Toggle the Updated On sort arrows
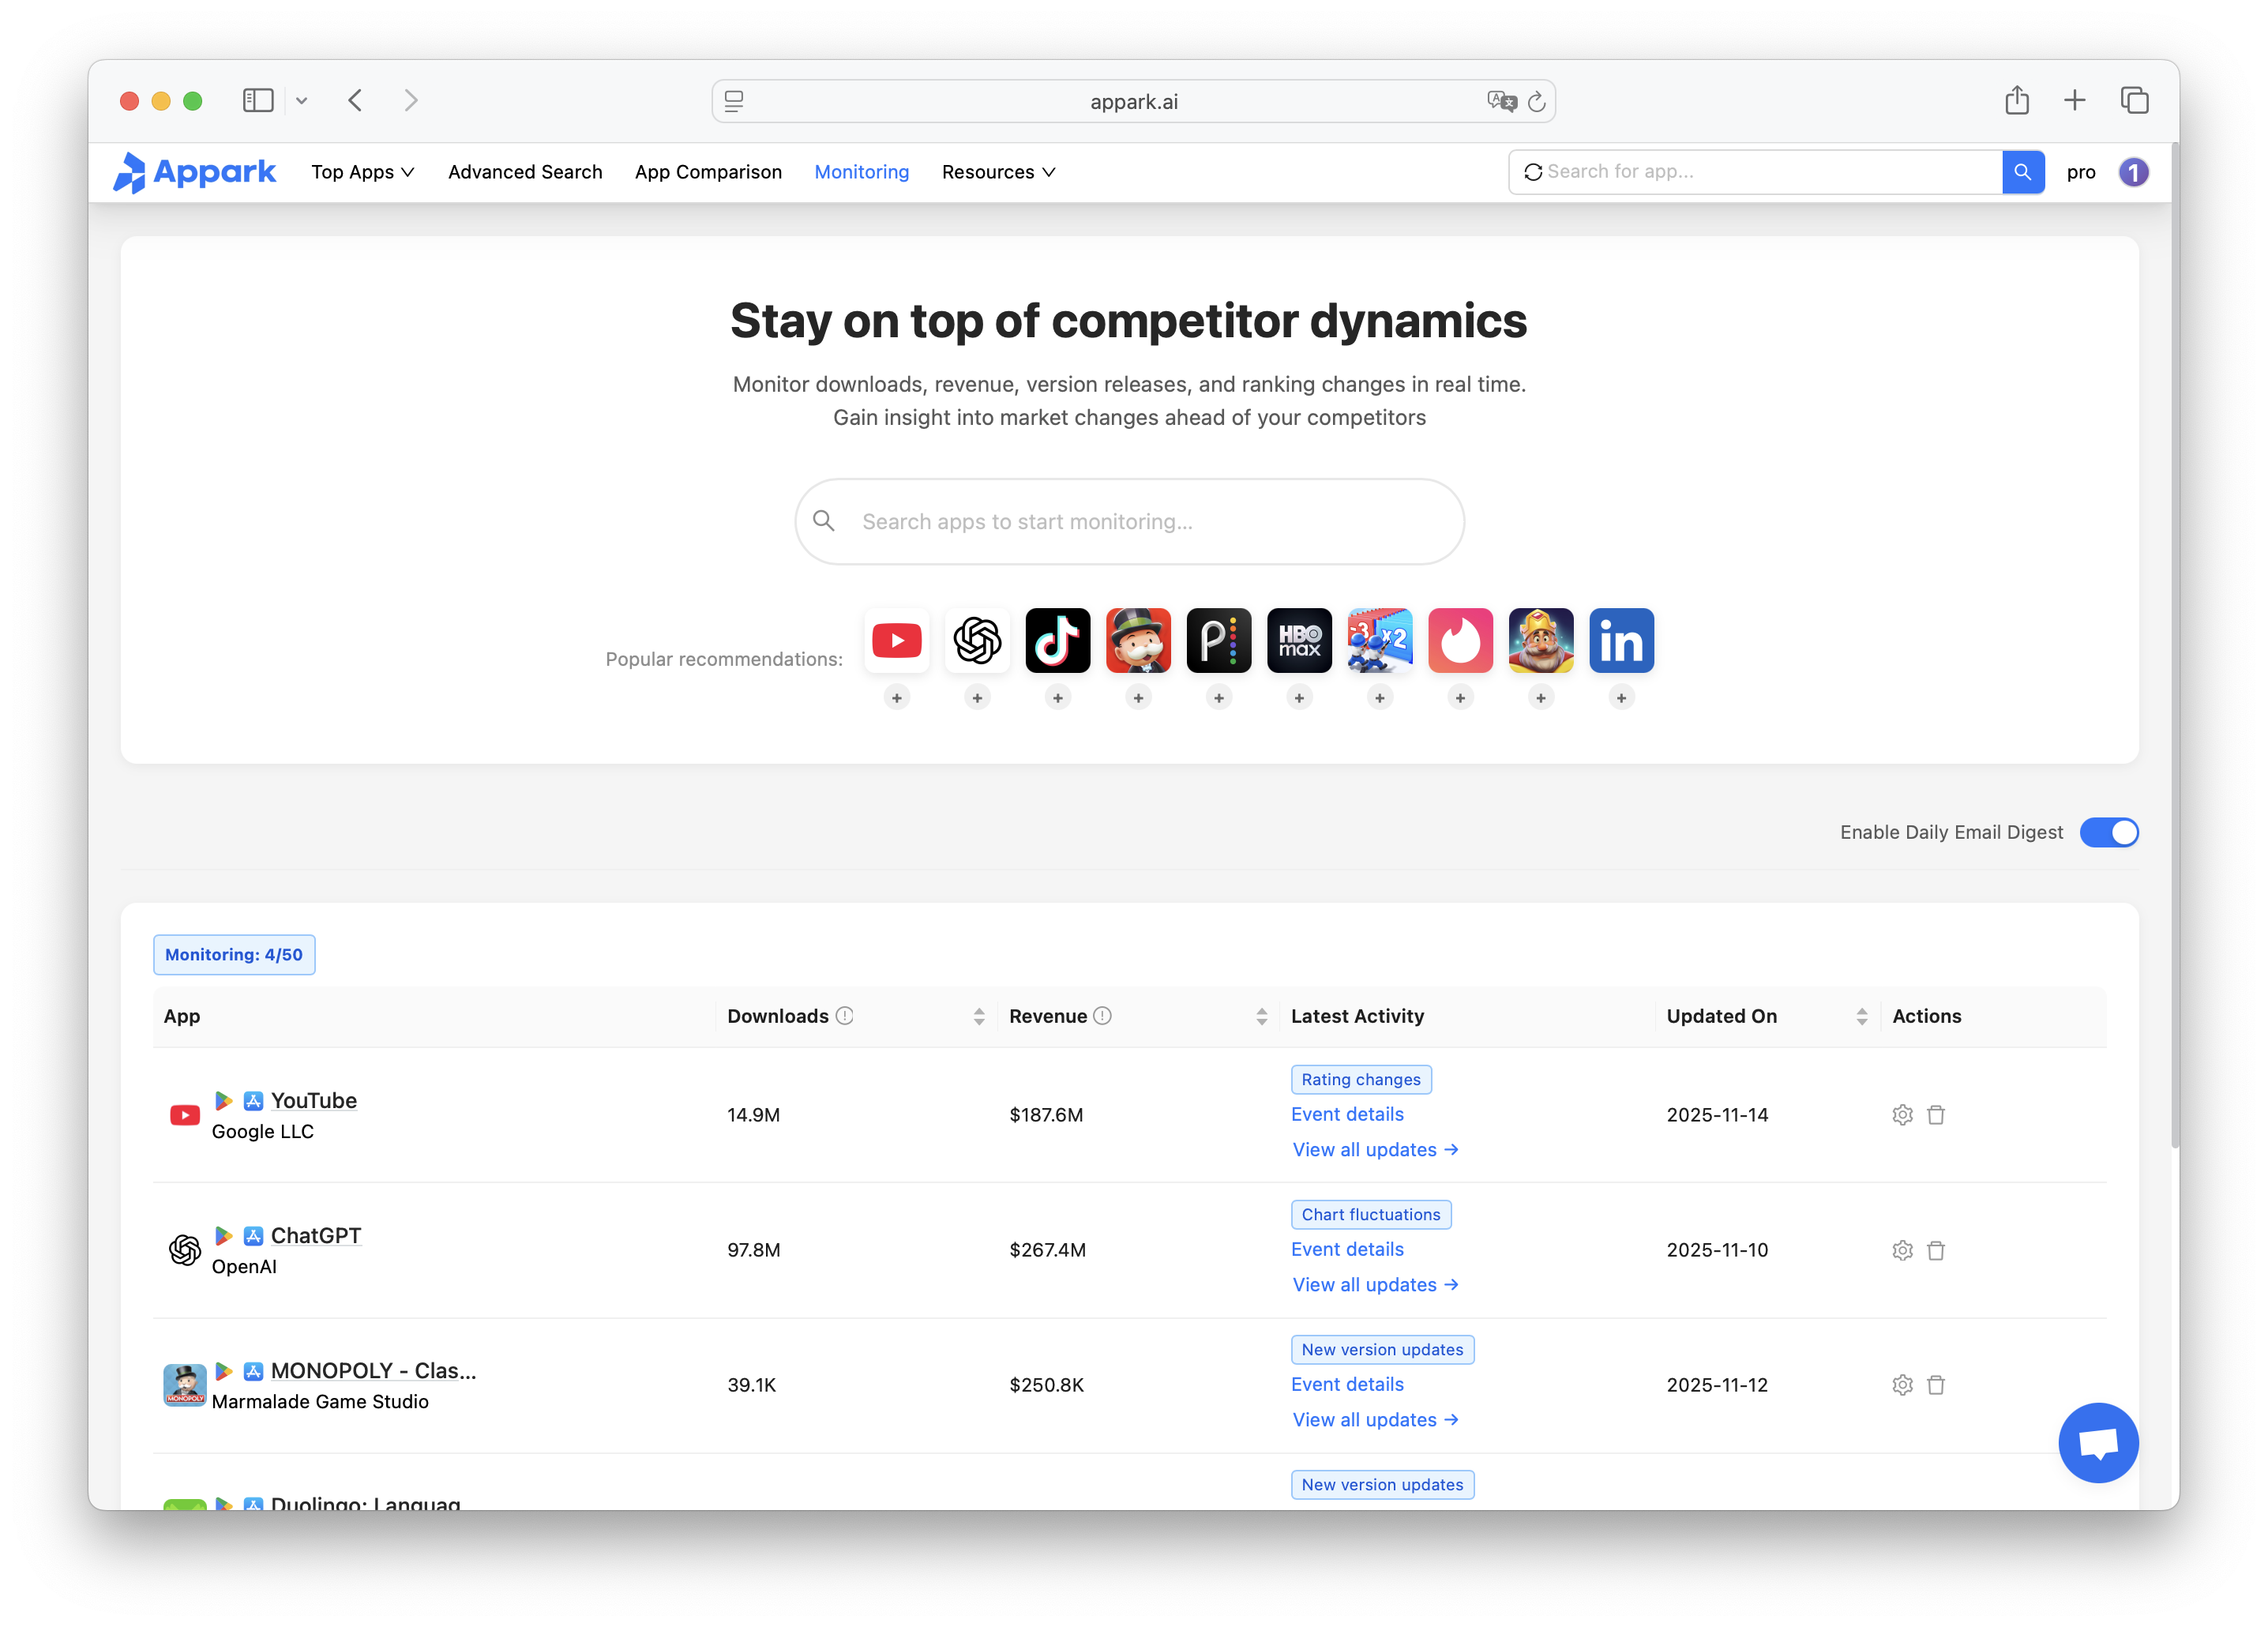This screenshot has height=1627, width=2268. point(1861,1016)
